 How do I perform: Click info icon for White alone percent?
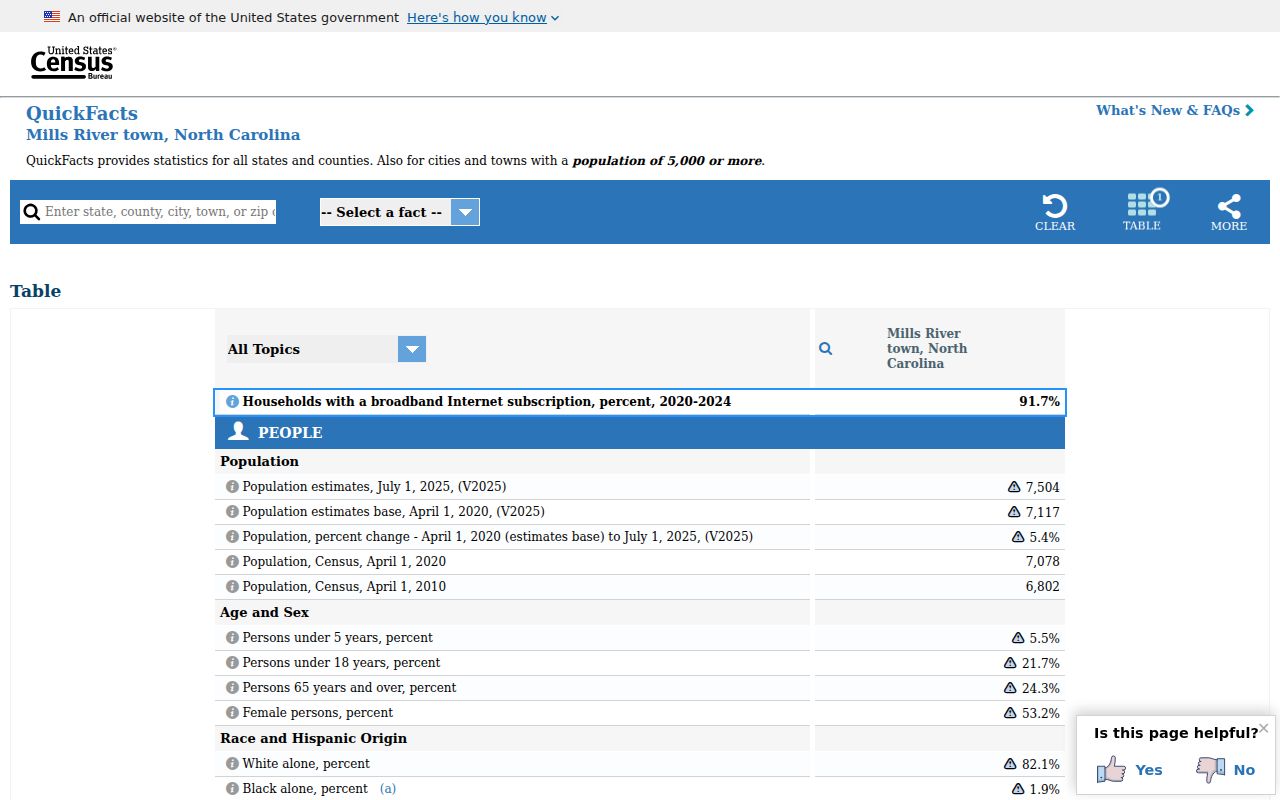coord(232,764)
